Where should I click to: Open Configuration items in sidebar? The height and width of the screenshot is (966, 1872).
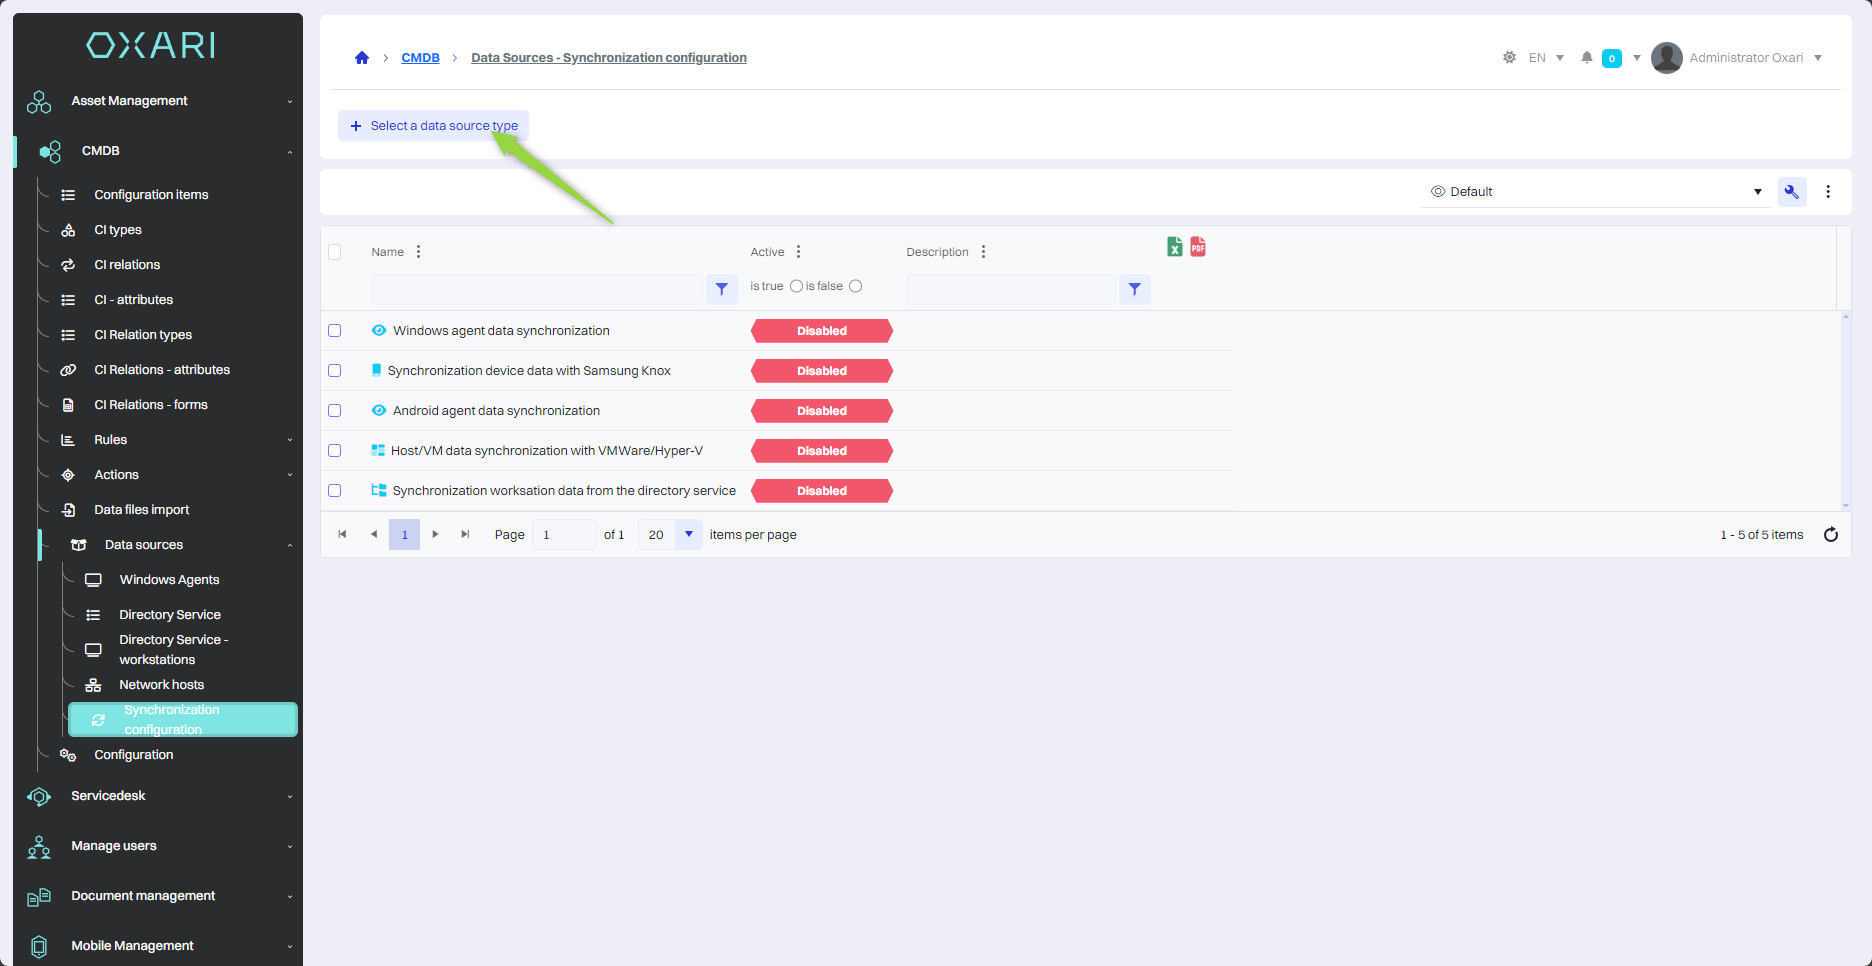pyautogui.click(x=151, y=195)
